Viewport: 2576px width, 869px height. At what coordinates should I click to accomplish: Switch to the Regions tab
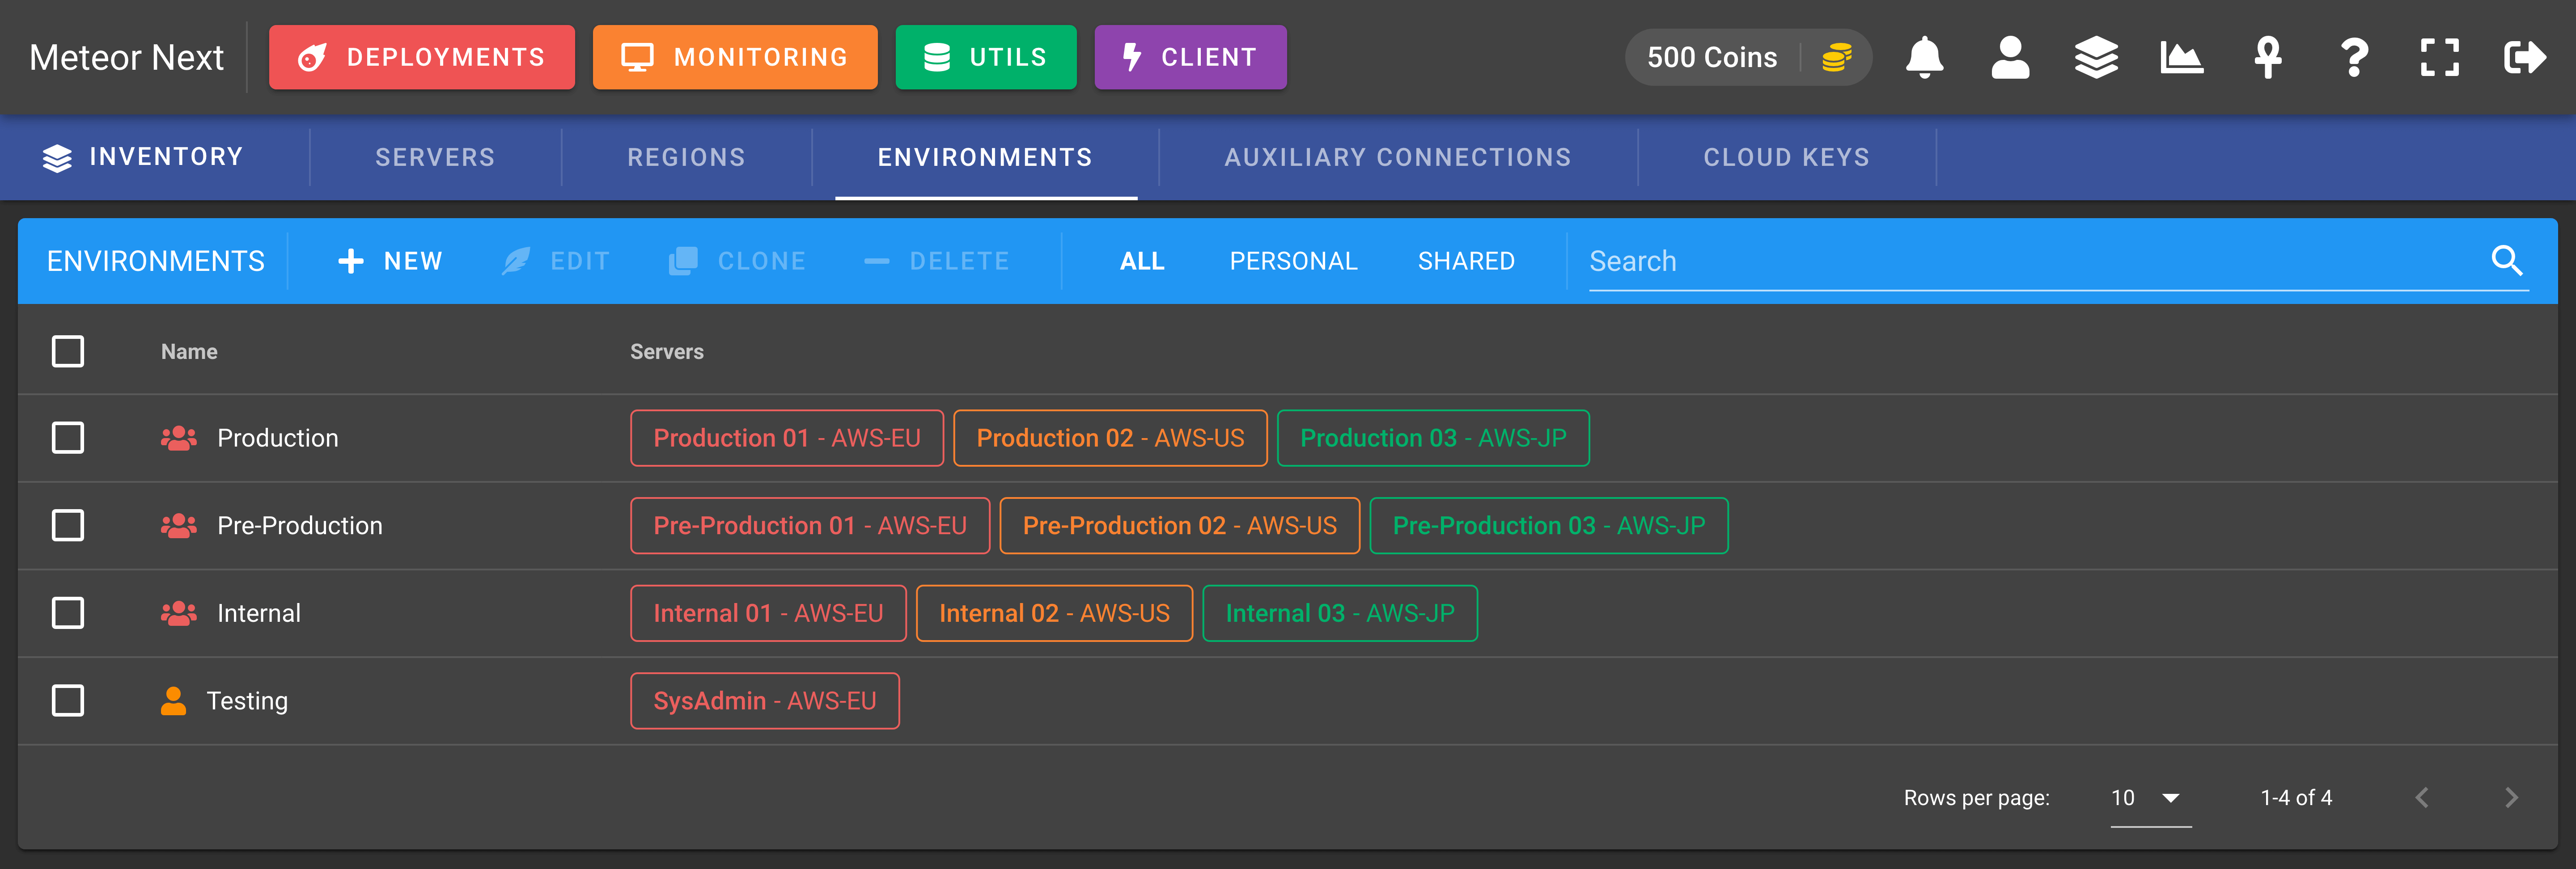(x=686, y=157)
